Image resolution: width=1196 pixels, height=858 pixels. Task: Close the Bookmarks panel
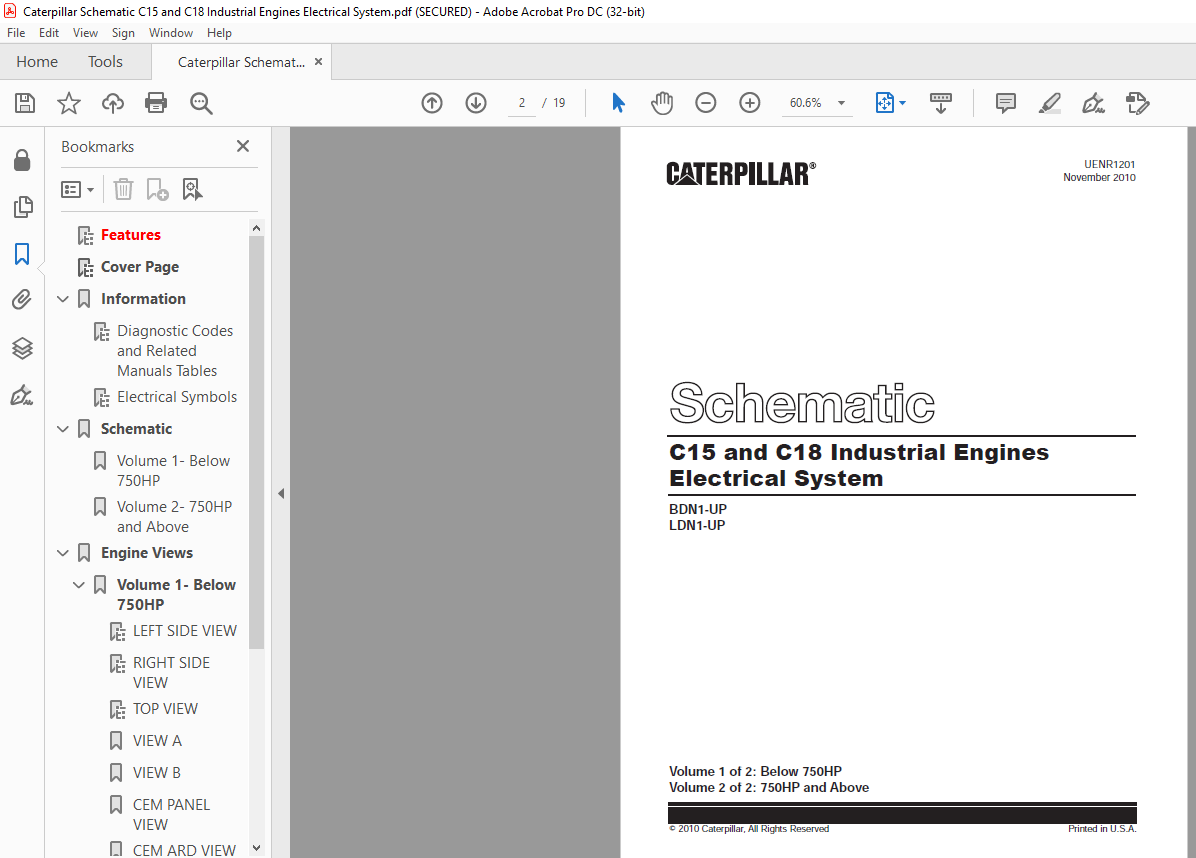[243, 146]
